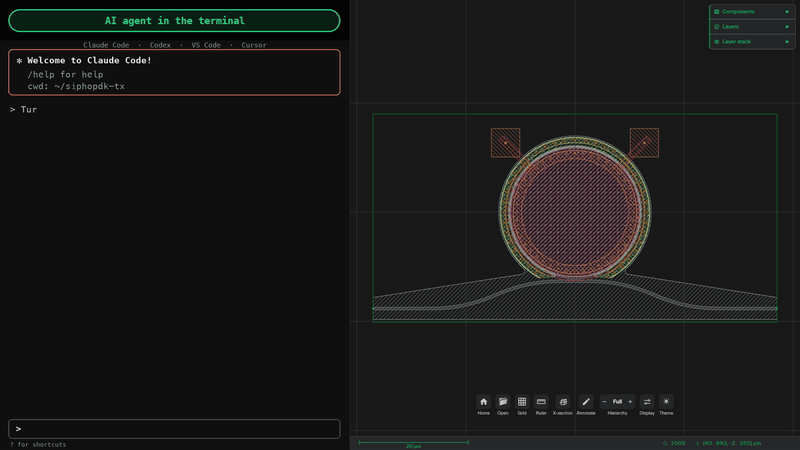Switch Theme with the sun icon
Image resolution: width=800 pixels, height=450 pixels.
[666, 402]
